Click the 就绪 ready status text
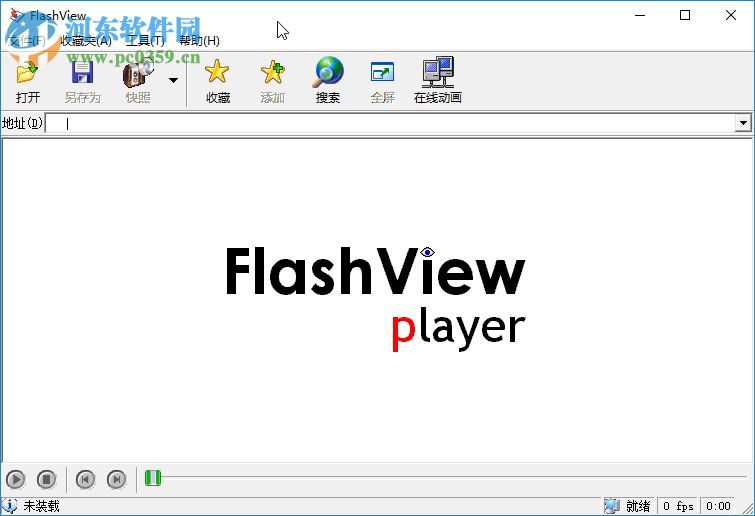This screenshot has width=755, height=516. point(638,506)
